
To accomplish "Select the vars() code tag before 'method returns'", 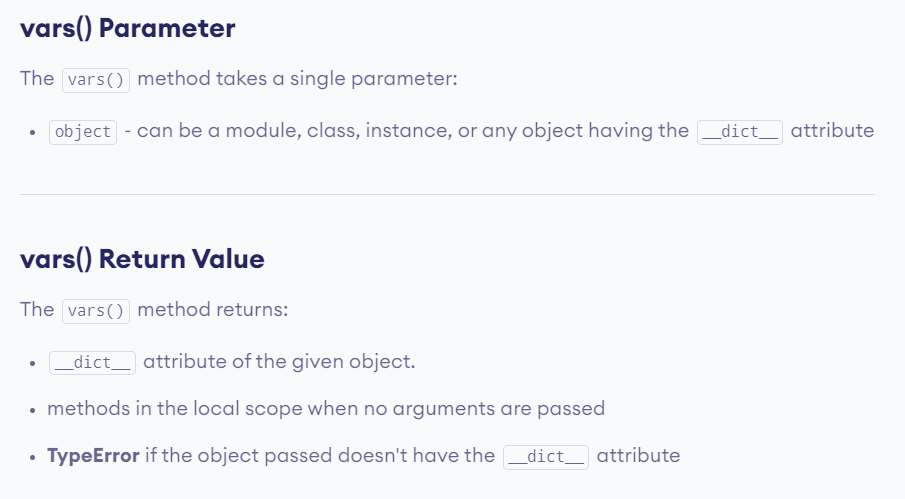I will click(x=96, y=311).
